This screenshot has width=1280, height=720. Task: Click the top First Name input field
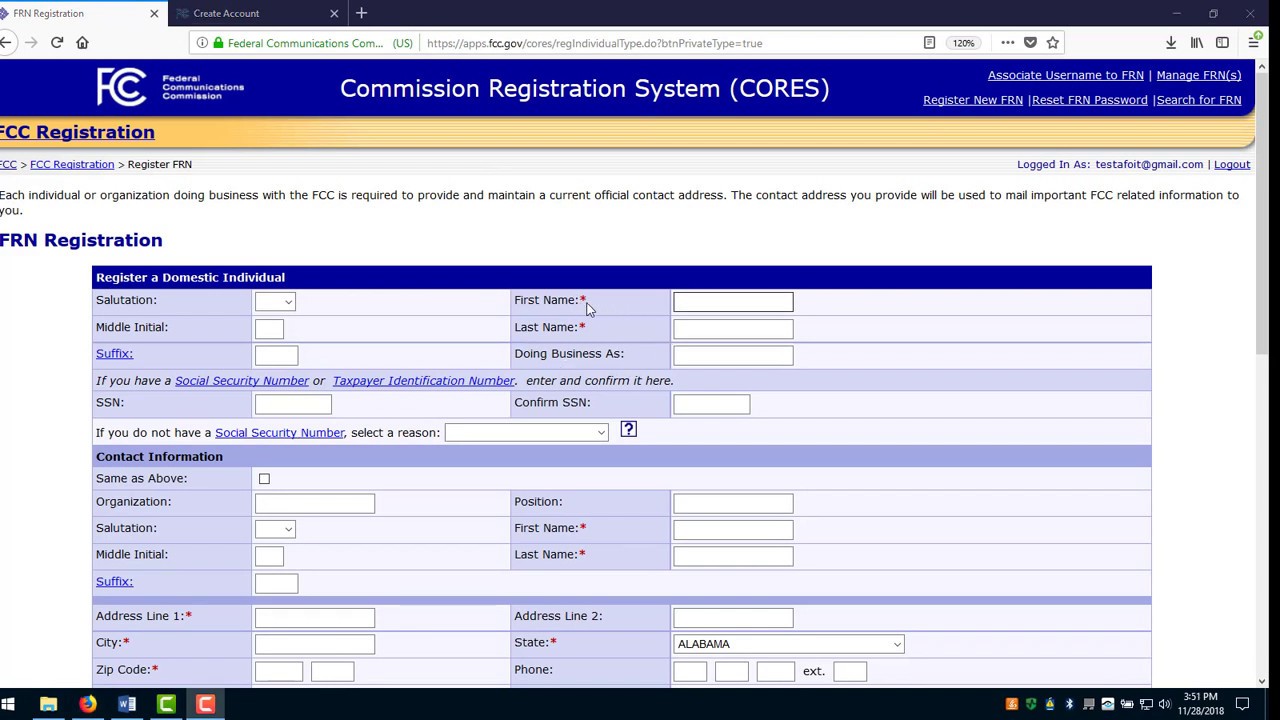point(733,301)
